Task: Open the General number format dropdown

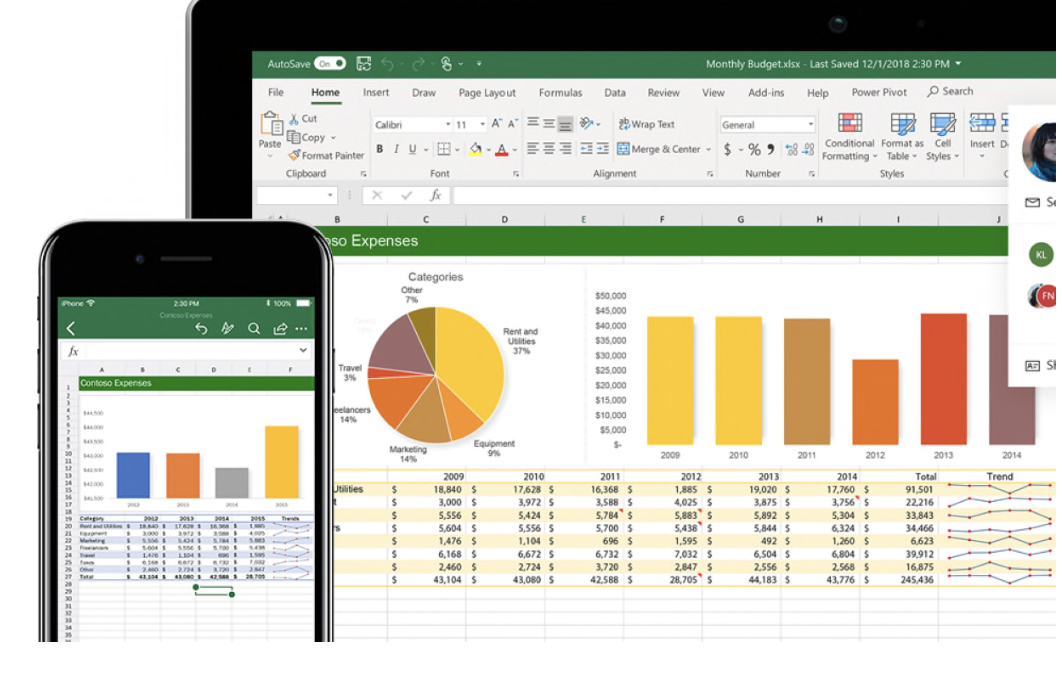Action: point(811,125)
